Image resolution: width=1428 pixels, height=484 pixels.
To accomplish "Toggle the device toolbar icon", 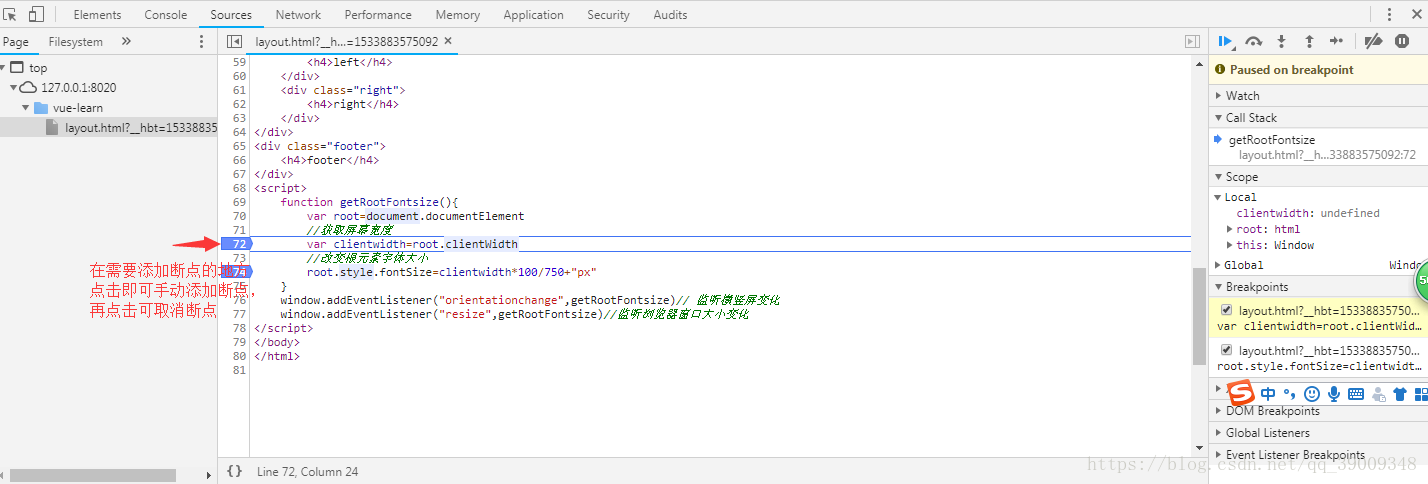I will 36,14.
